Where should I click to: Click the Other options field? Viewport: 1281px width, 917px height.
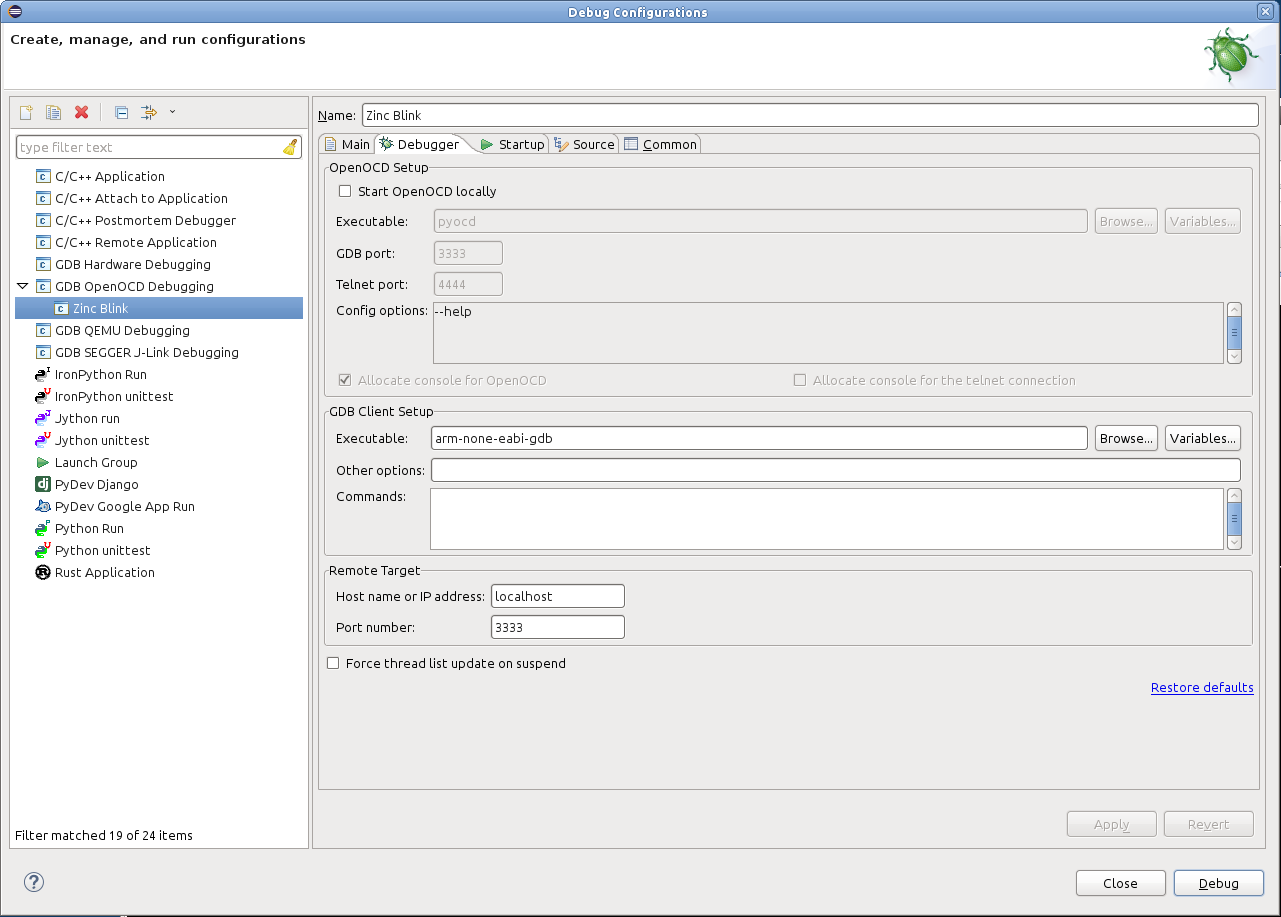pyautogui.click(x=836, y=470)
